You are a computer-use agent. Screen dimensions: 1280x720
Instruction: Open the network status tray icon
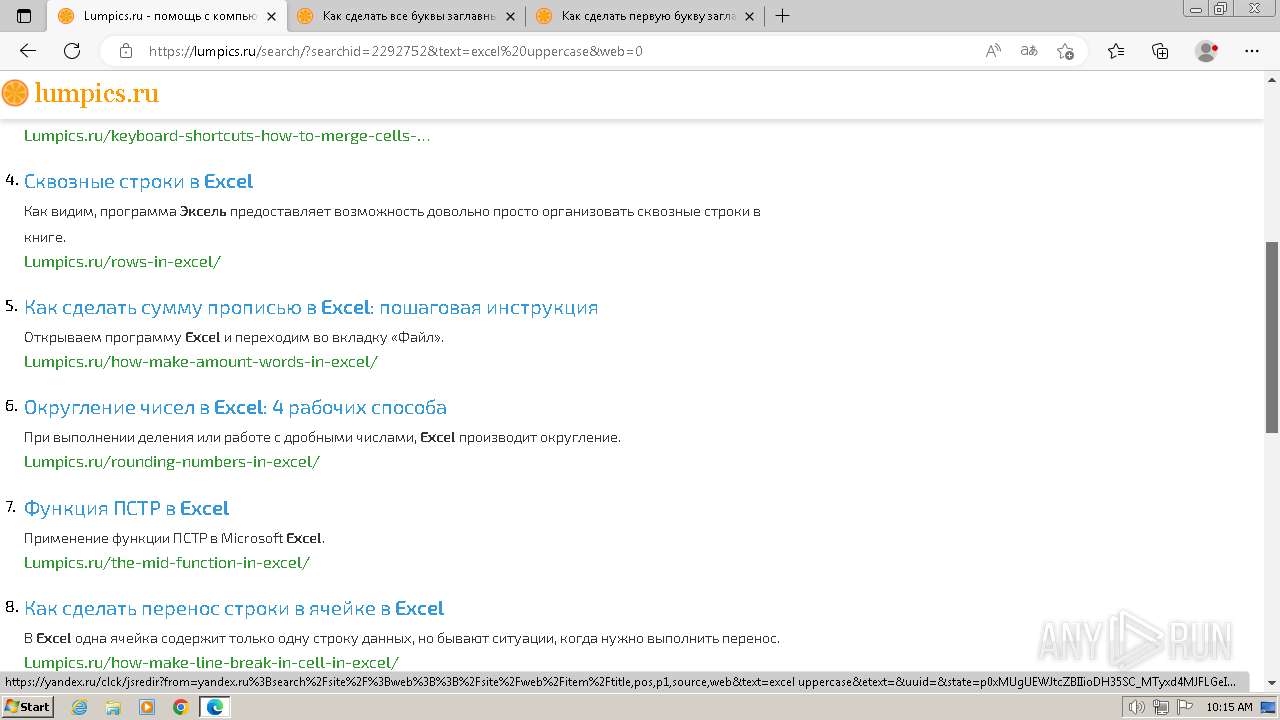tap(1160, 707)
